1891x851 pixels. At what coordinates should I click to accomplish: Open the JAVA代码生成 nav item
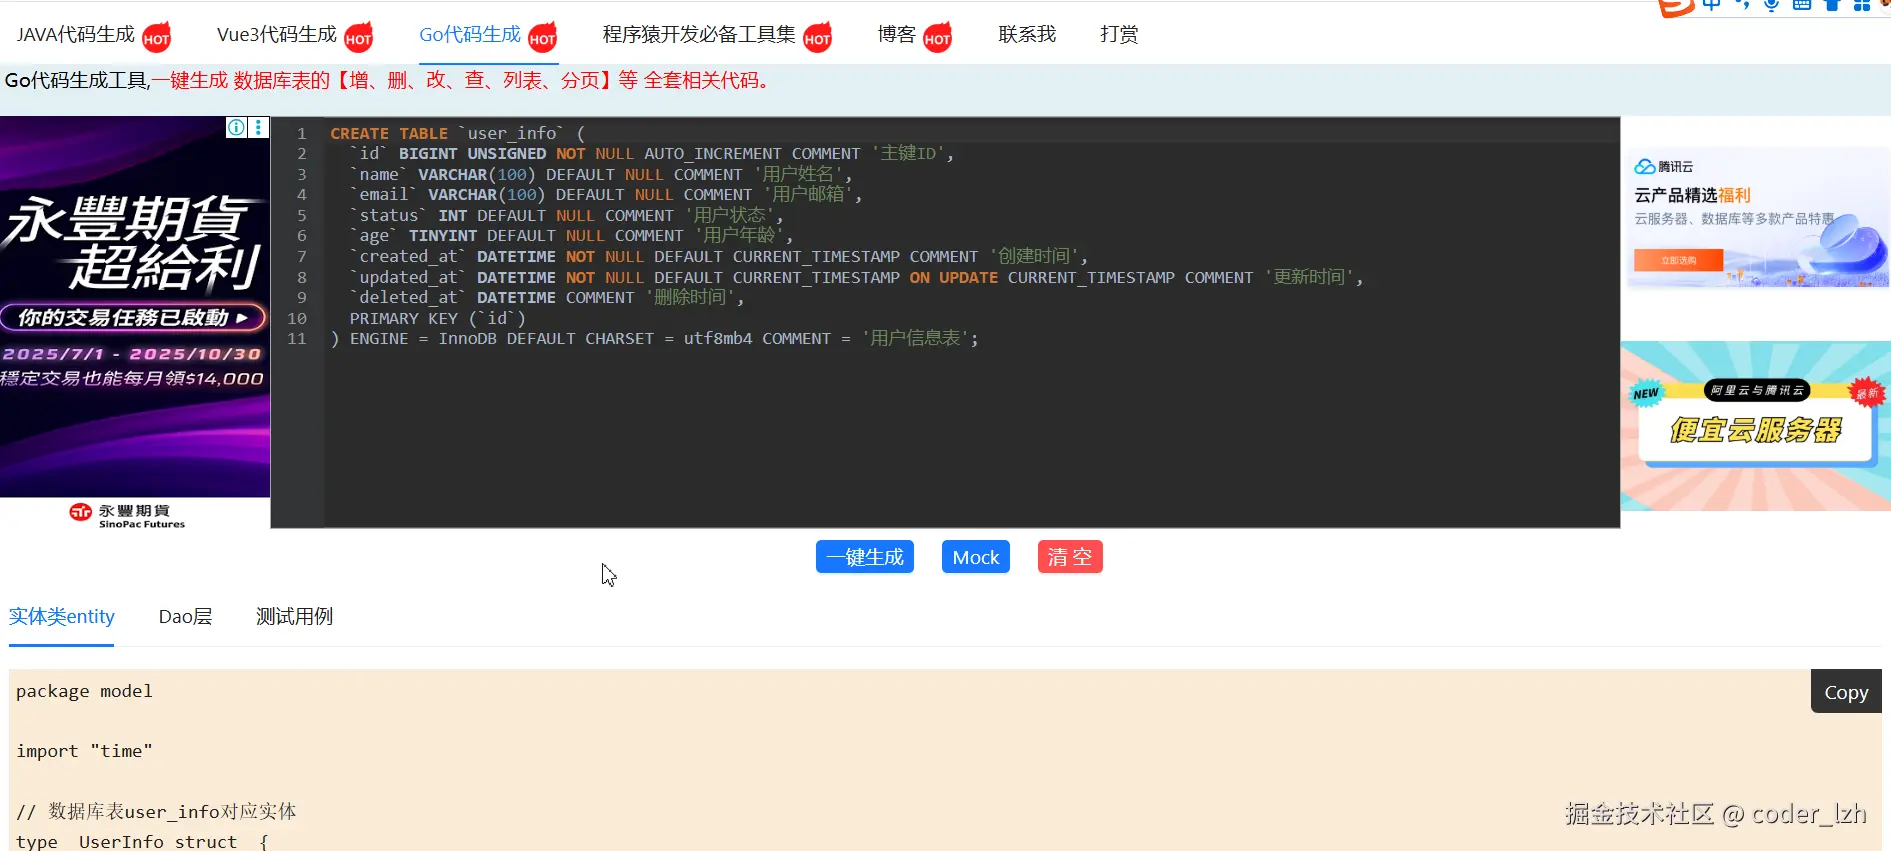pos(75,35)
